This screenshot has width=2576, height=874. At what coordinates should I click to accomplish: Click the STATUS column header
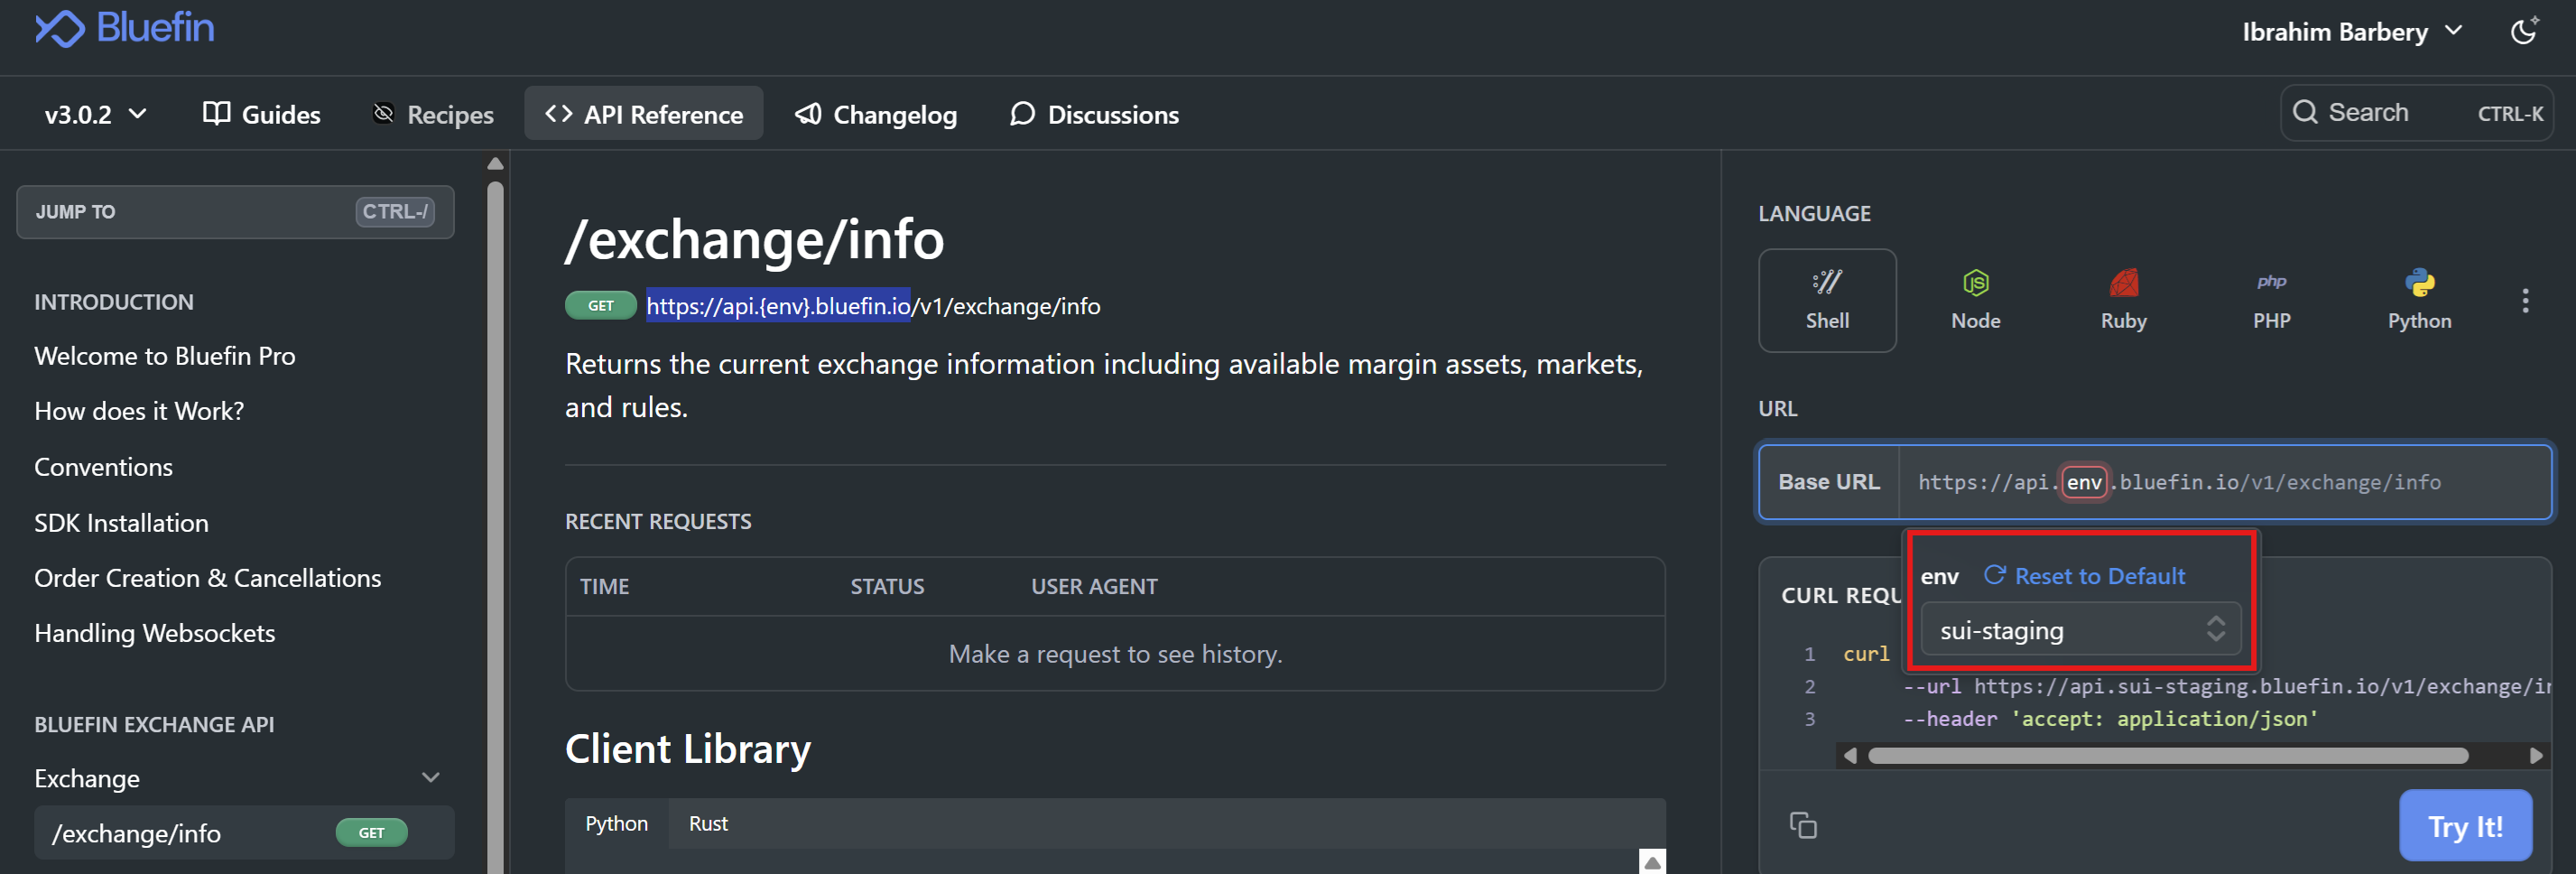[x=887, y=586]
